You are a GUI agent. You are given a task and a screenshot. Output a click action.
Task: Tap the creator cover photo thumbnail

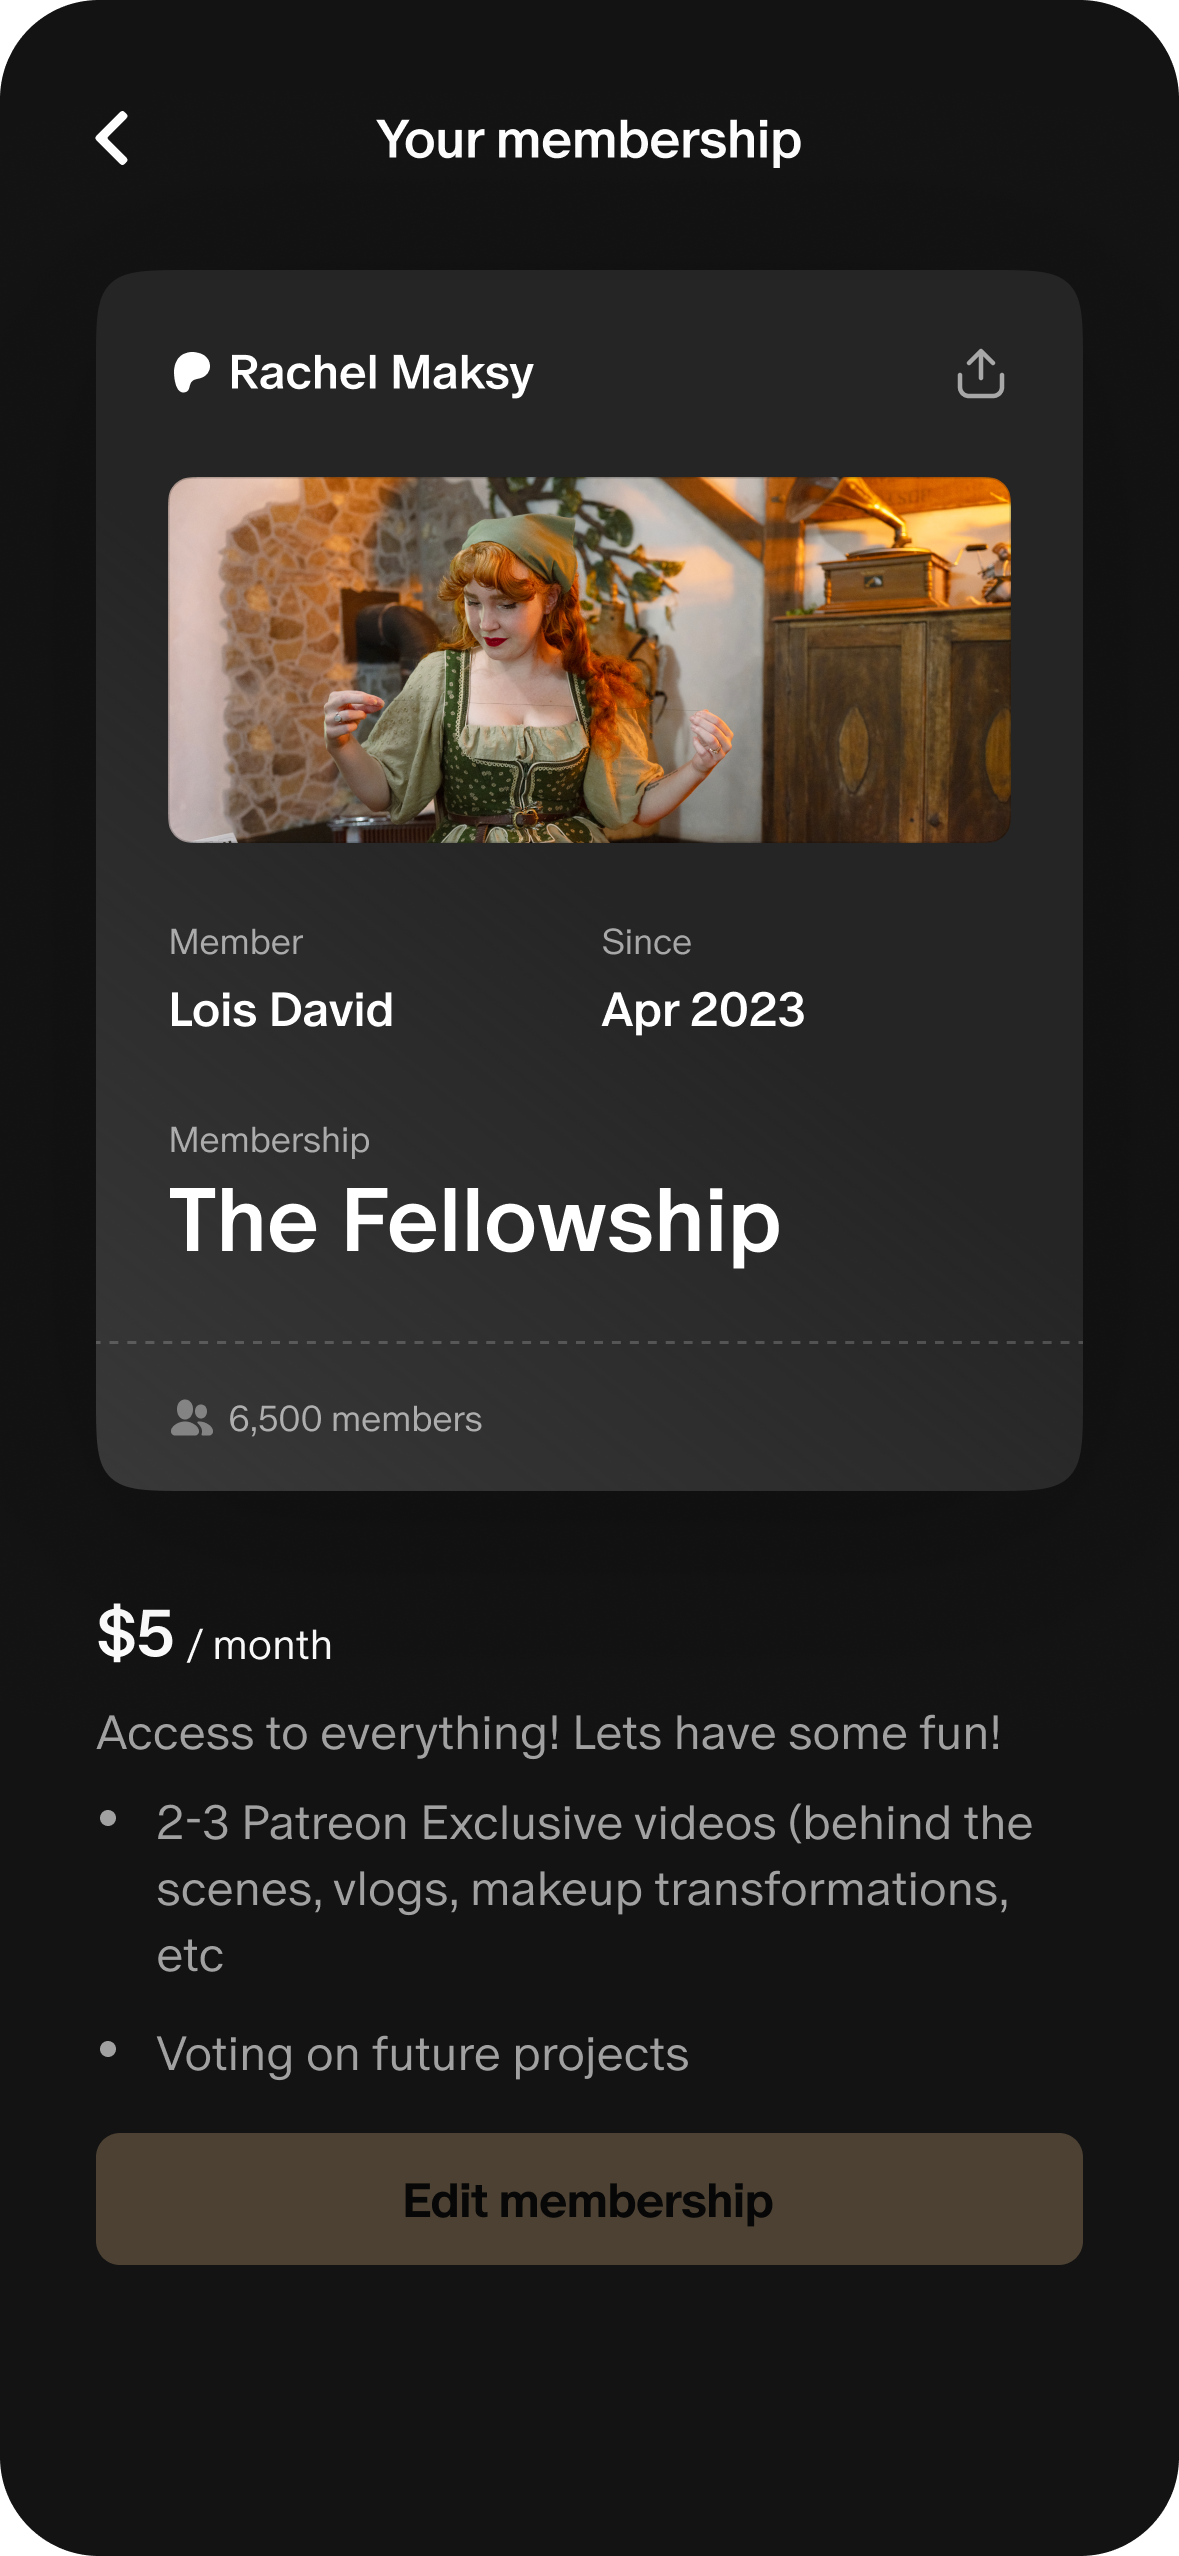click(x=589, y=660)
